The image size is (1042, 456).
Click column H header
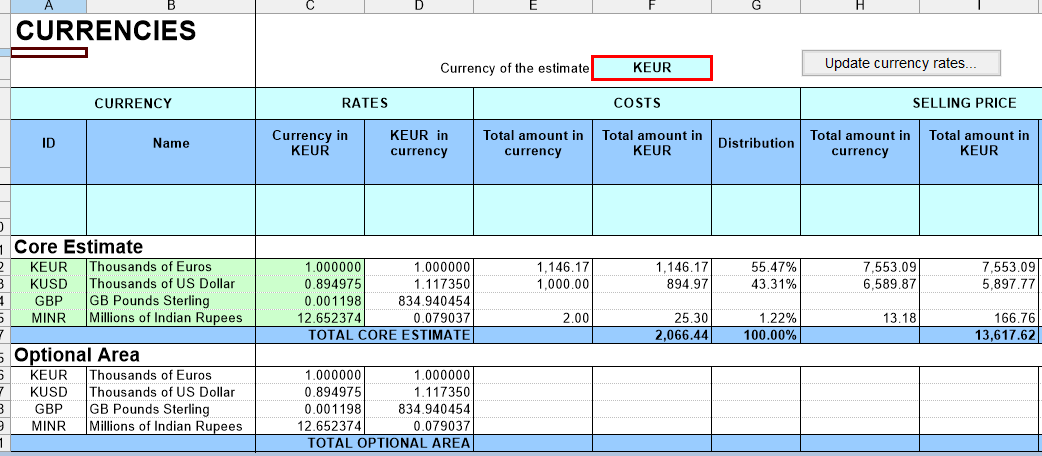[860, 6]
